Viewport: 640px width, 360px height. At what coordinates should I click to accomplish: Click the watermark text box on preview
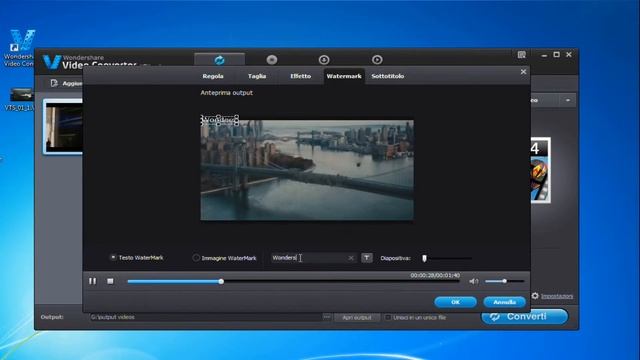click(x=220, y=120)
